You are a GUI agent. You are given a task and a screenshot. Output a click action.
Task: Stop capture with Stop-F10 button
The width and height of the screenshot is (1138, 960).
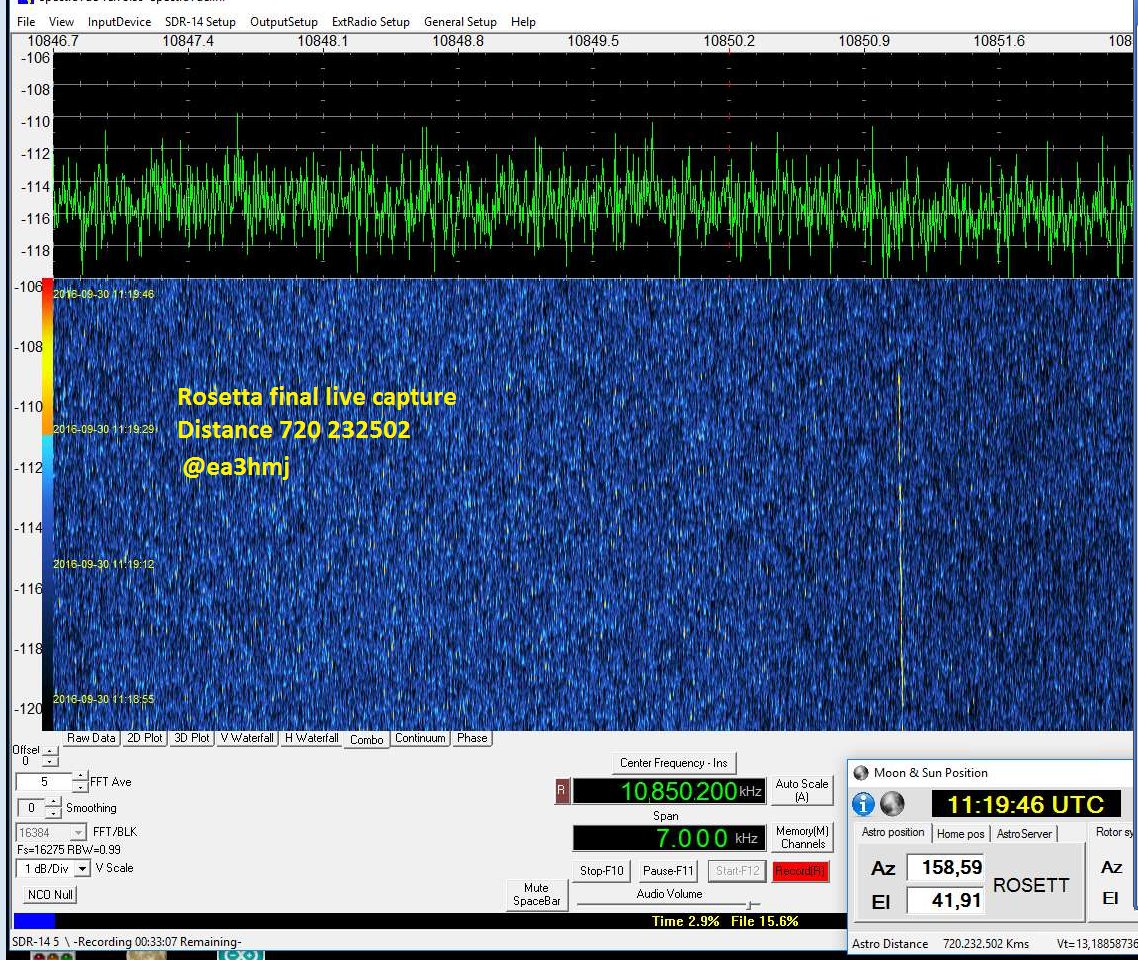pos(602,871)
